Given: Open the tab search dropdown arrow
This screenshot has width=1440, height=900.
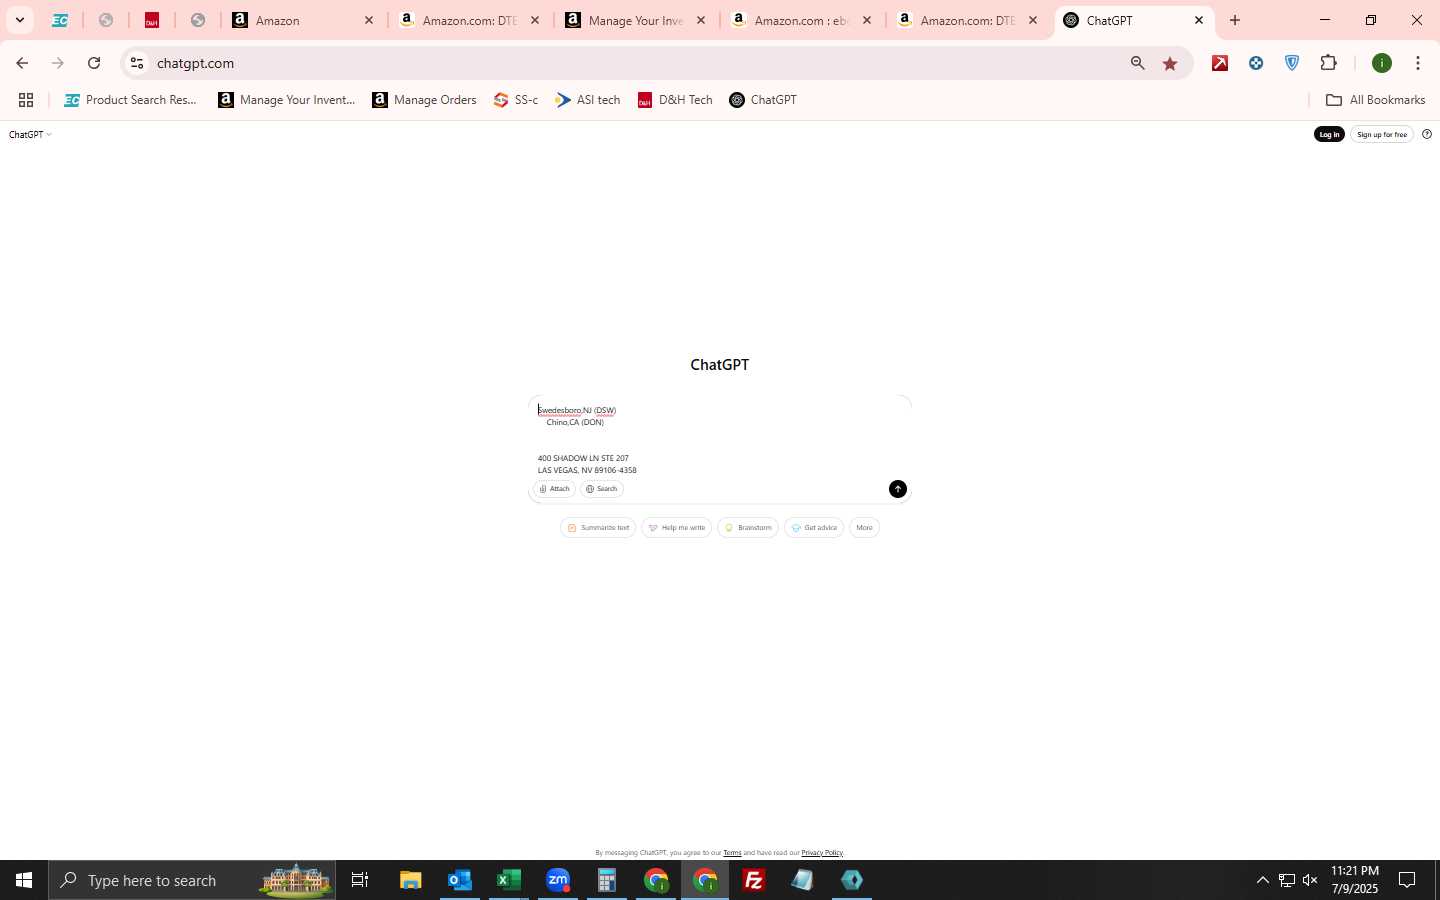Looking at the screenshot, I should coord(20,20).
